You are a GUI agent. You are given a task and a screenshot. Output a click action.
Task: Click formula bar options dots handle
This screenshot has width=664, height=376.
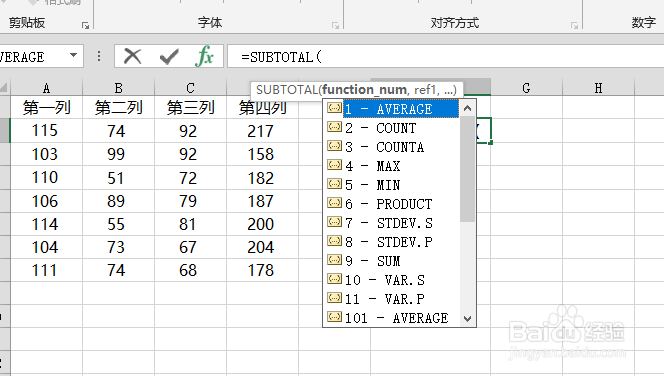click(99, 56)
